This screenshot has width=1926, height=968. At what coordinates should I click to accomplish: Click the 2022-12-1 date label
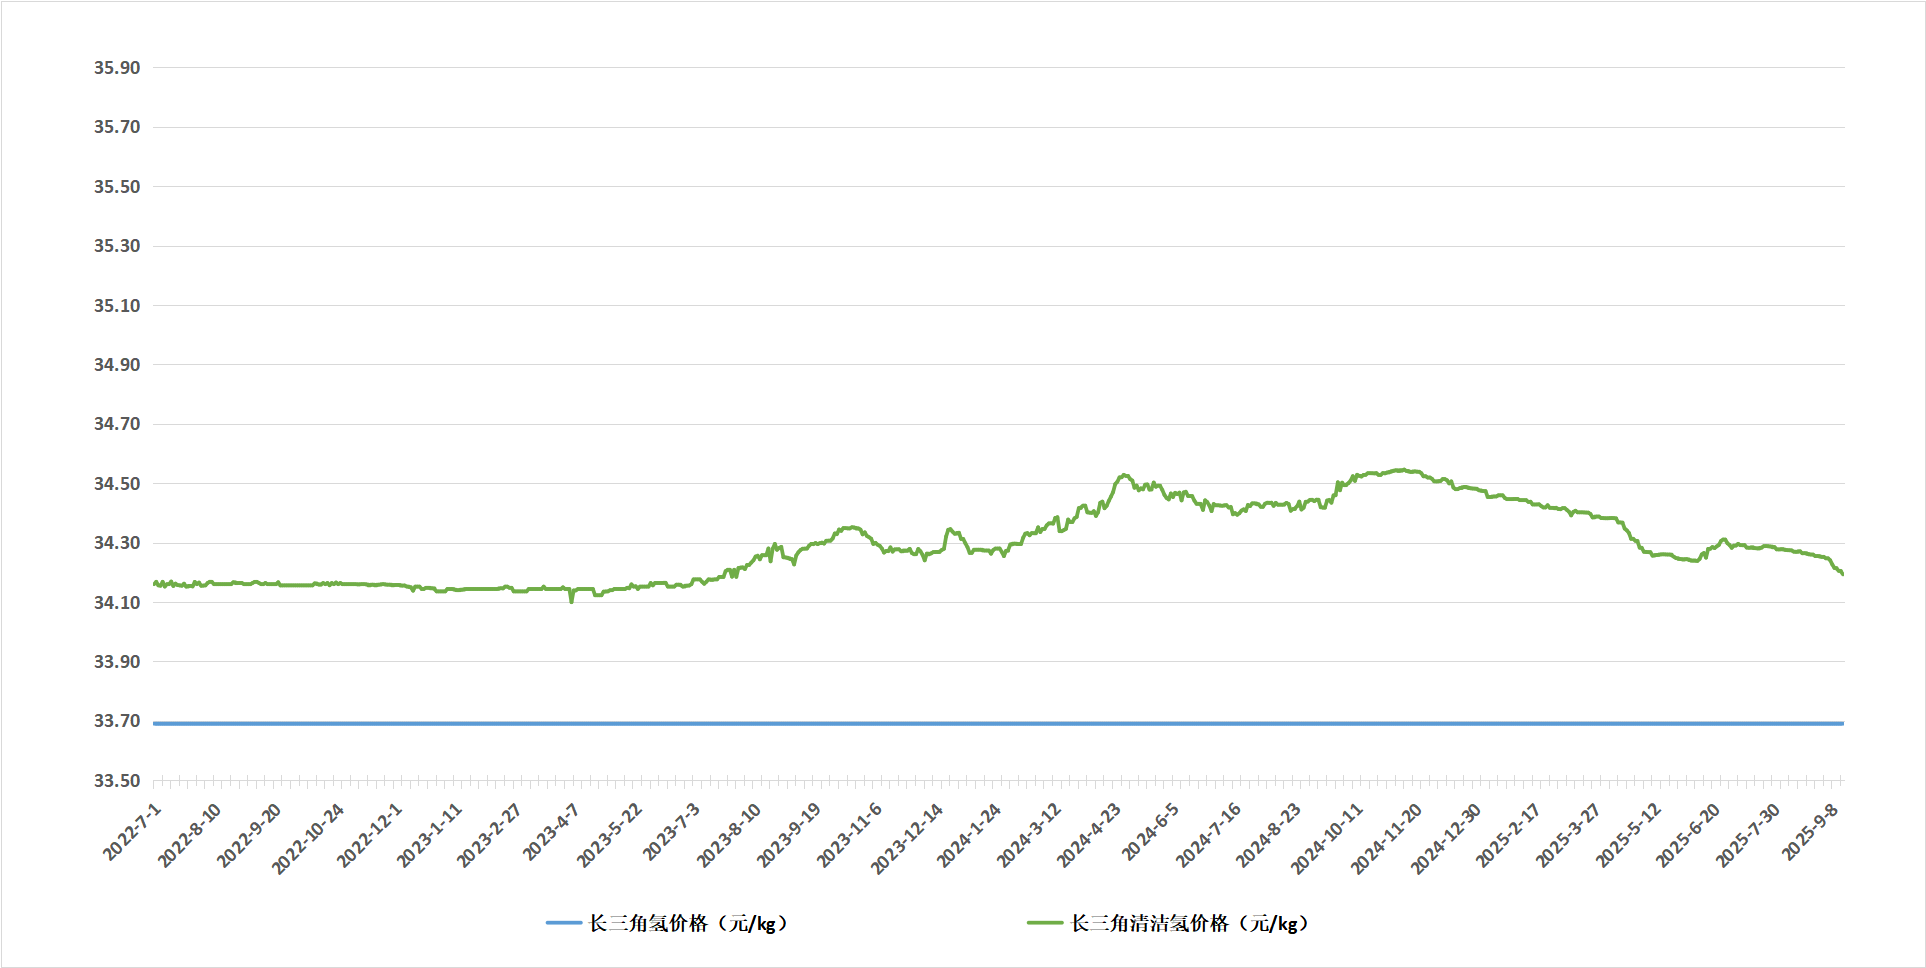(x=370, y=835)
